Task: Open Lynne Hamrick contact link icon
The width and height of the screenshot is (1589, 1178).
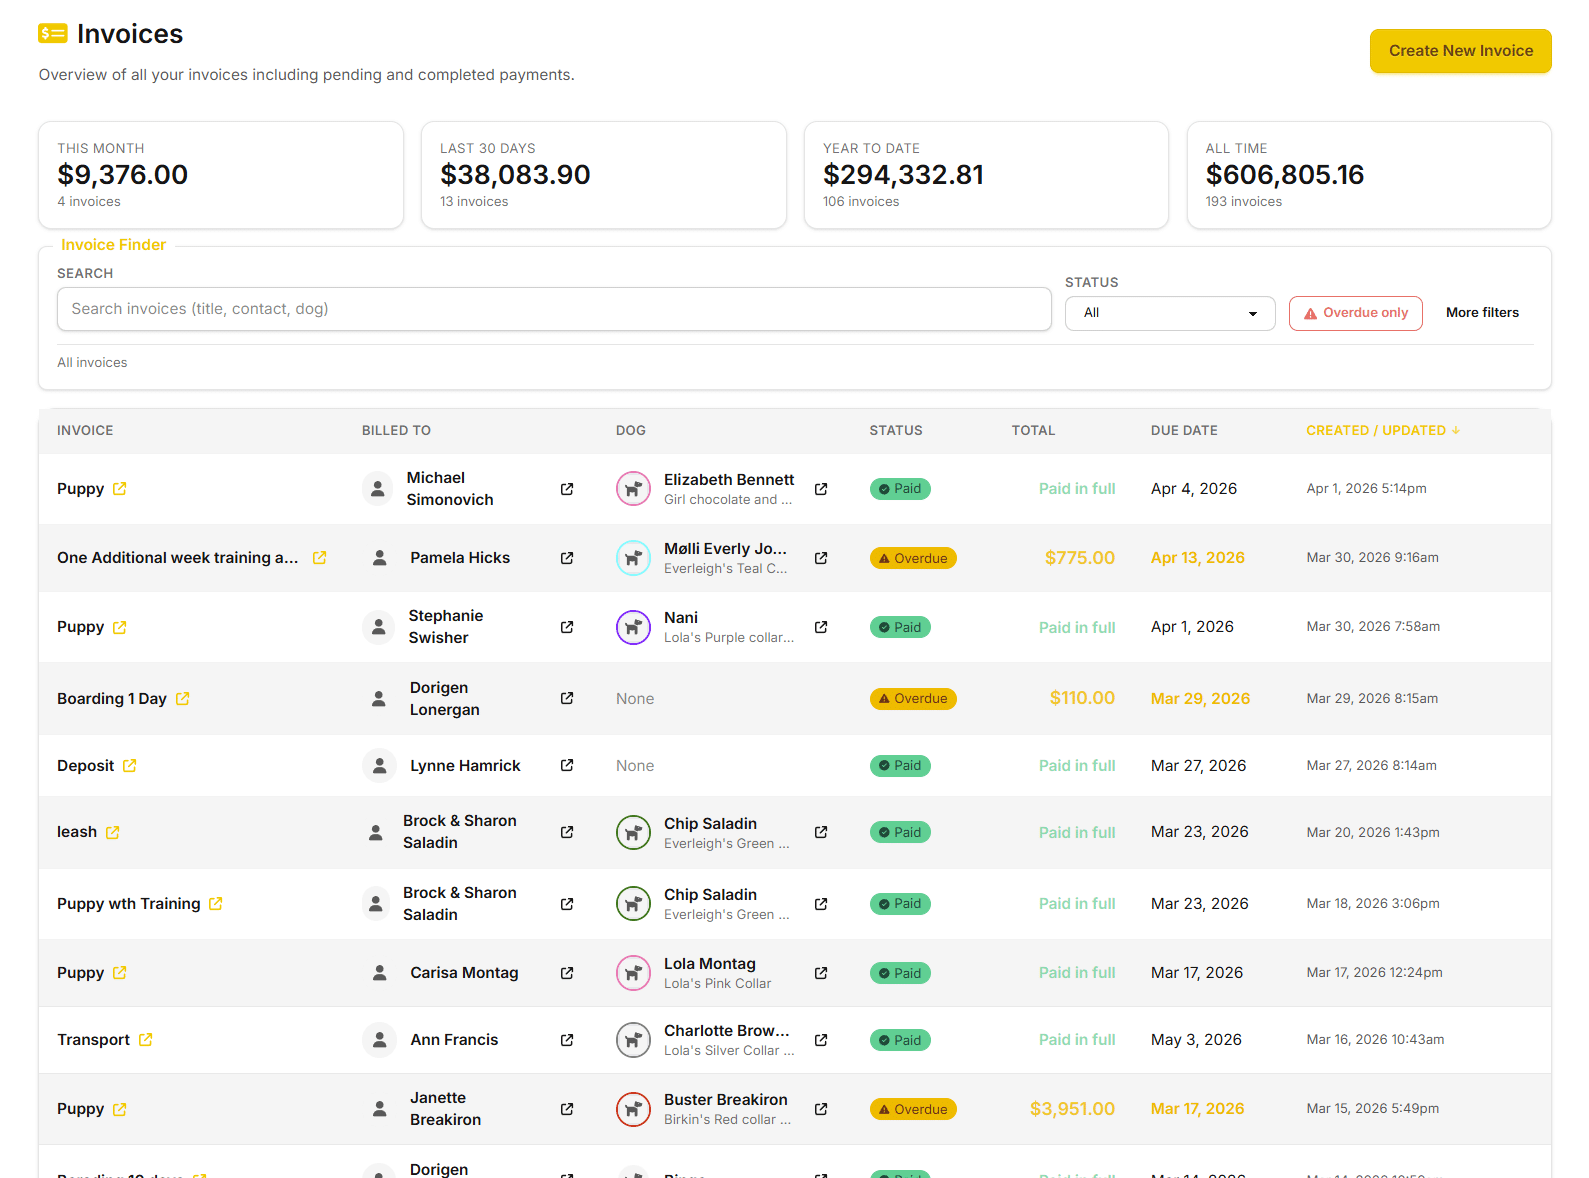Action: (567, 766)
